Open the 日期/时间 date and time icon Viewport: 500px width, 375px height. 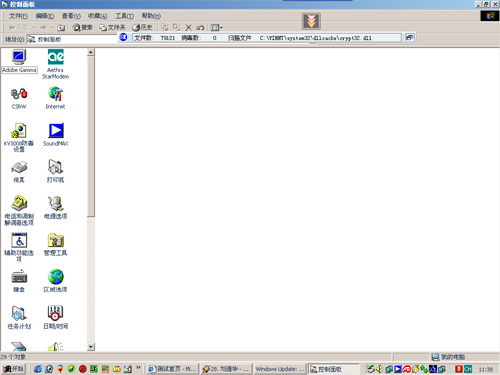(55, 318)
